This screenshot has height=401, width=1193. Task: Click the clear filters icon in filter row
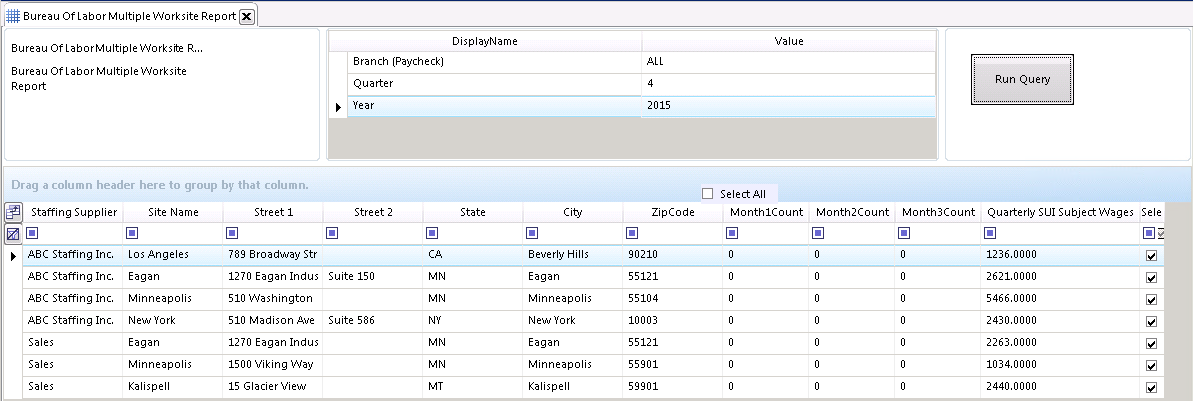pyautogui.click(x=13, y=234)
